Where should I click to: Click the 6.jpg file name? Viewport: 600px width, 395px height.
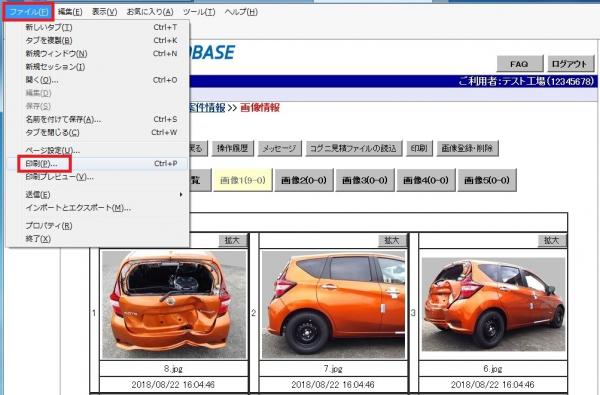pos(492,369)
